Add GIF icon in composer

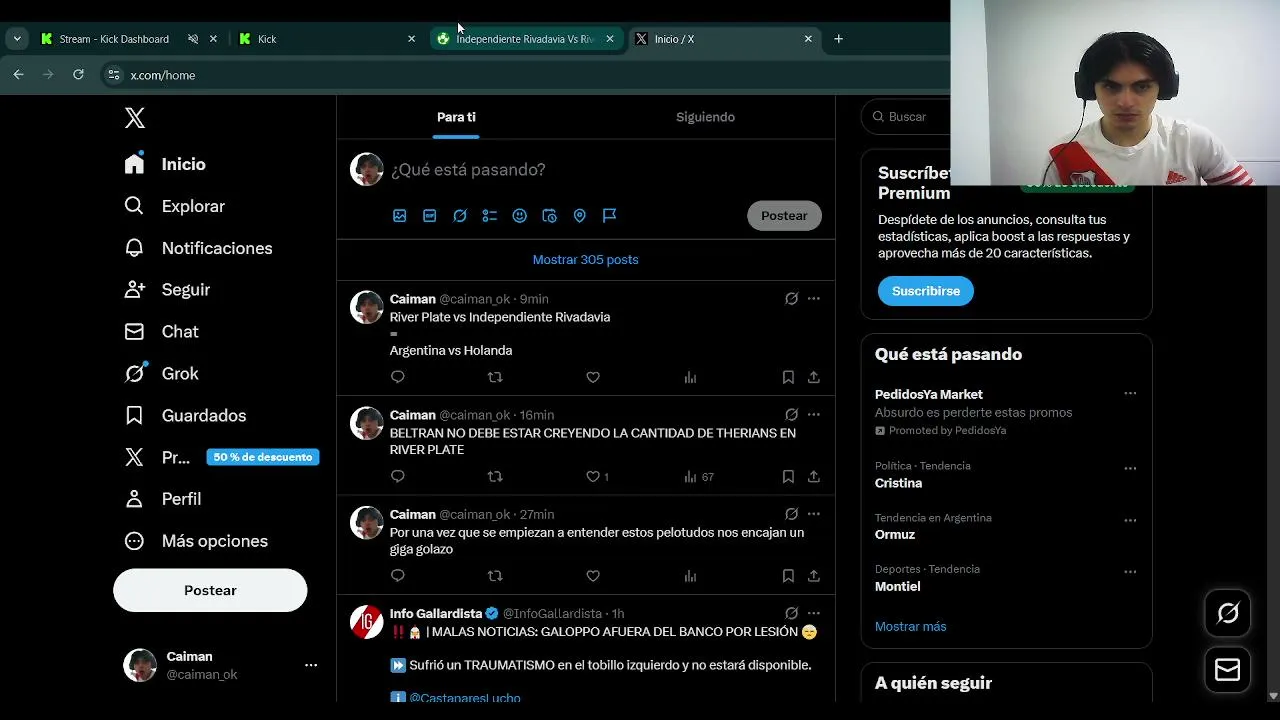coord(430,215)
